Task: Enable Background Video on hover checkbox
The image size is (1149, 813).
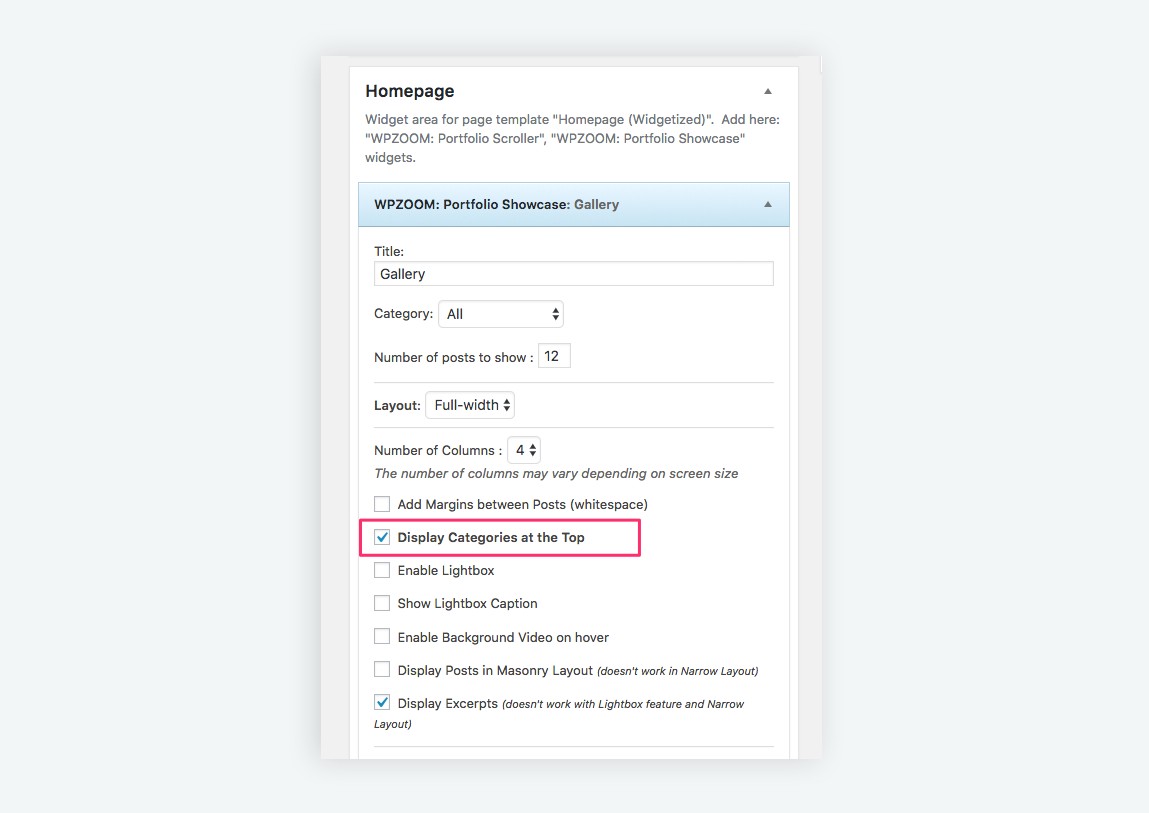Action: click(x=382, y=637)
